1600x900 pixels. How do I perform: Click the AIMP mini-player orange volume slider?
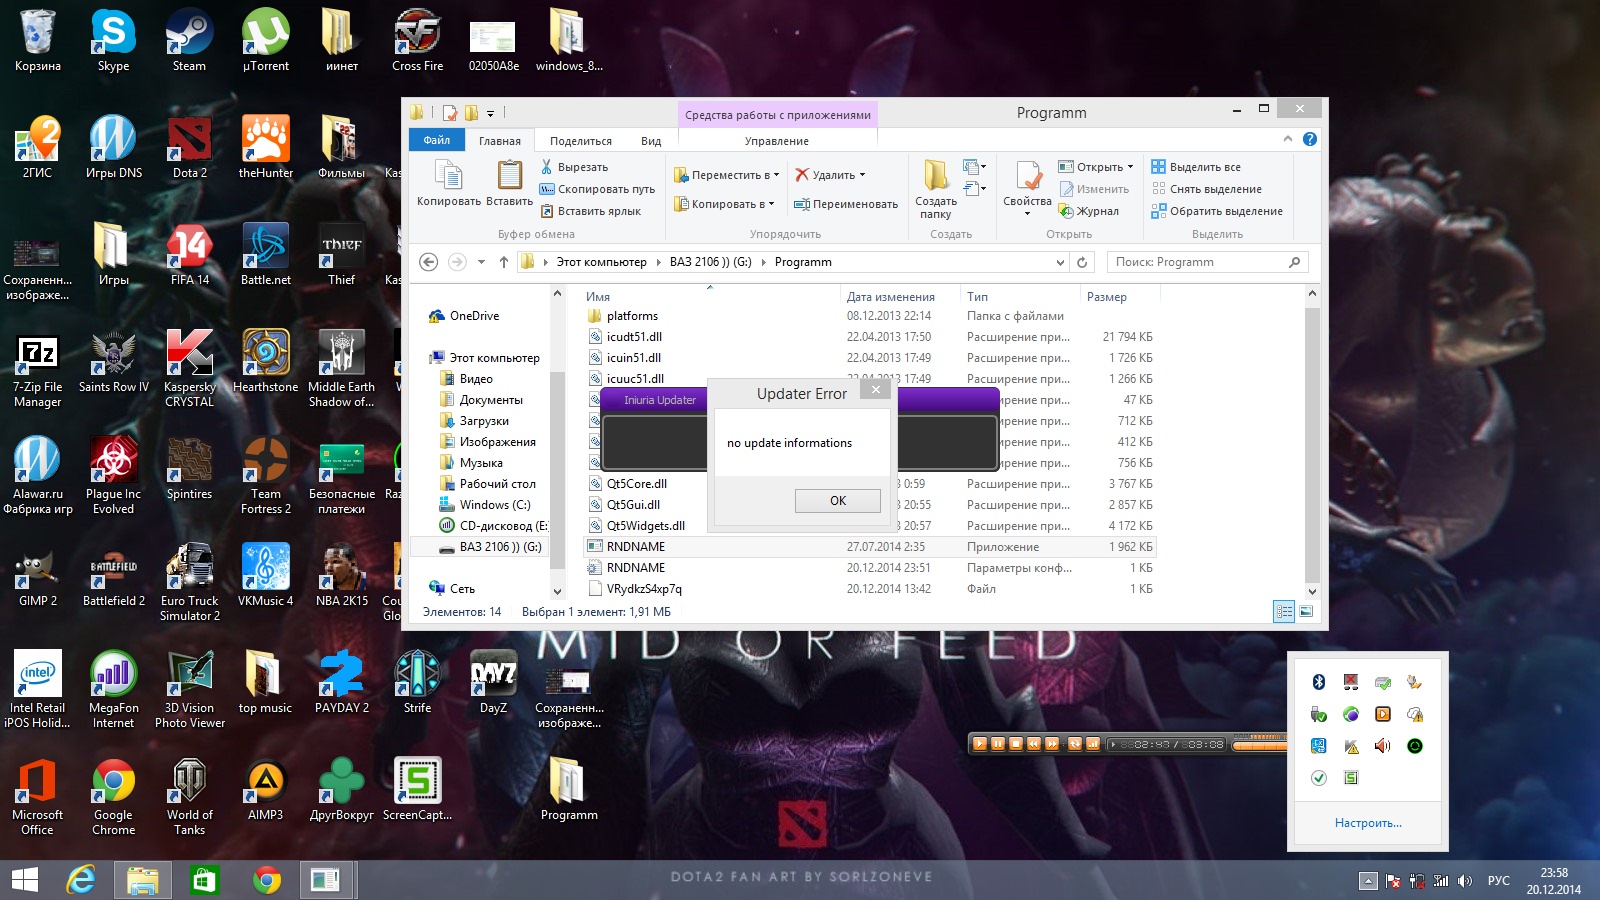point(1261,746)
